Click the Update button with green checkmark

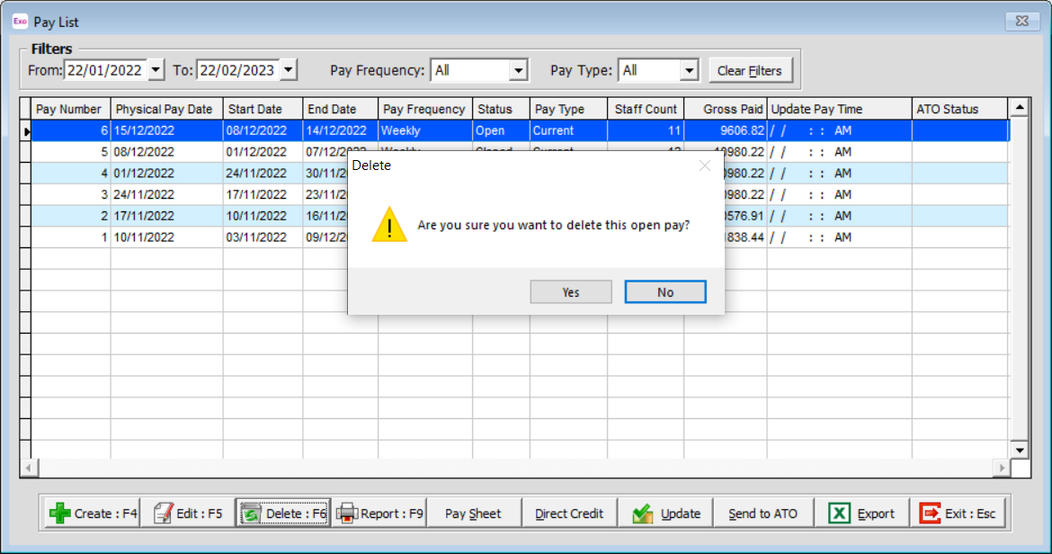point(666,513)
